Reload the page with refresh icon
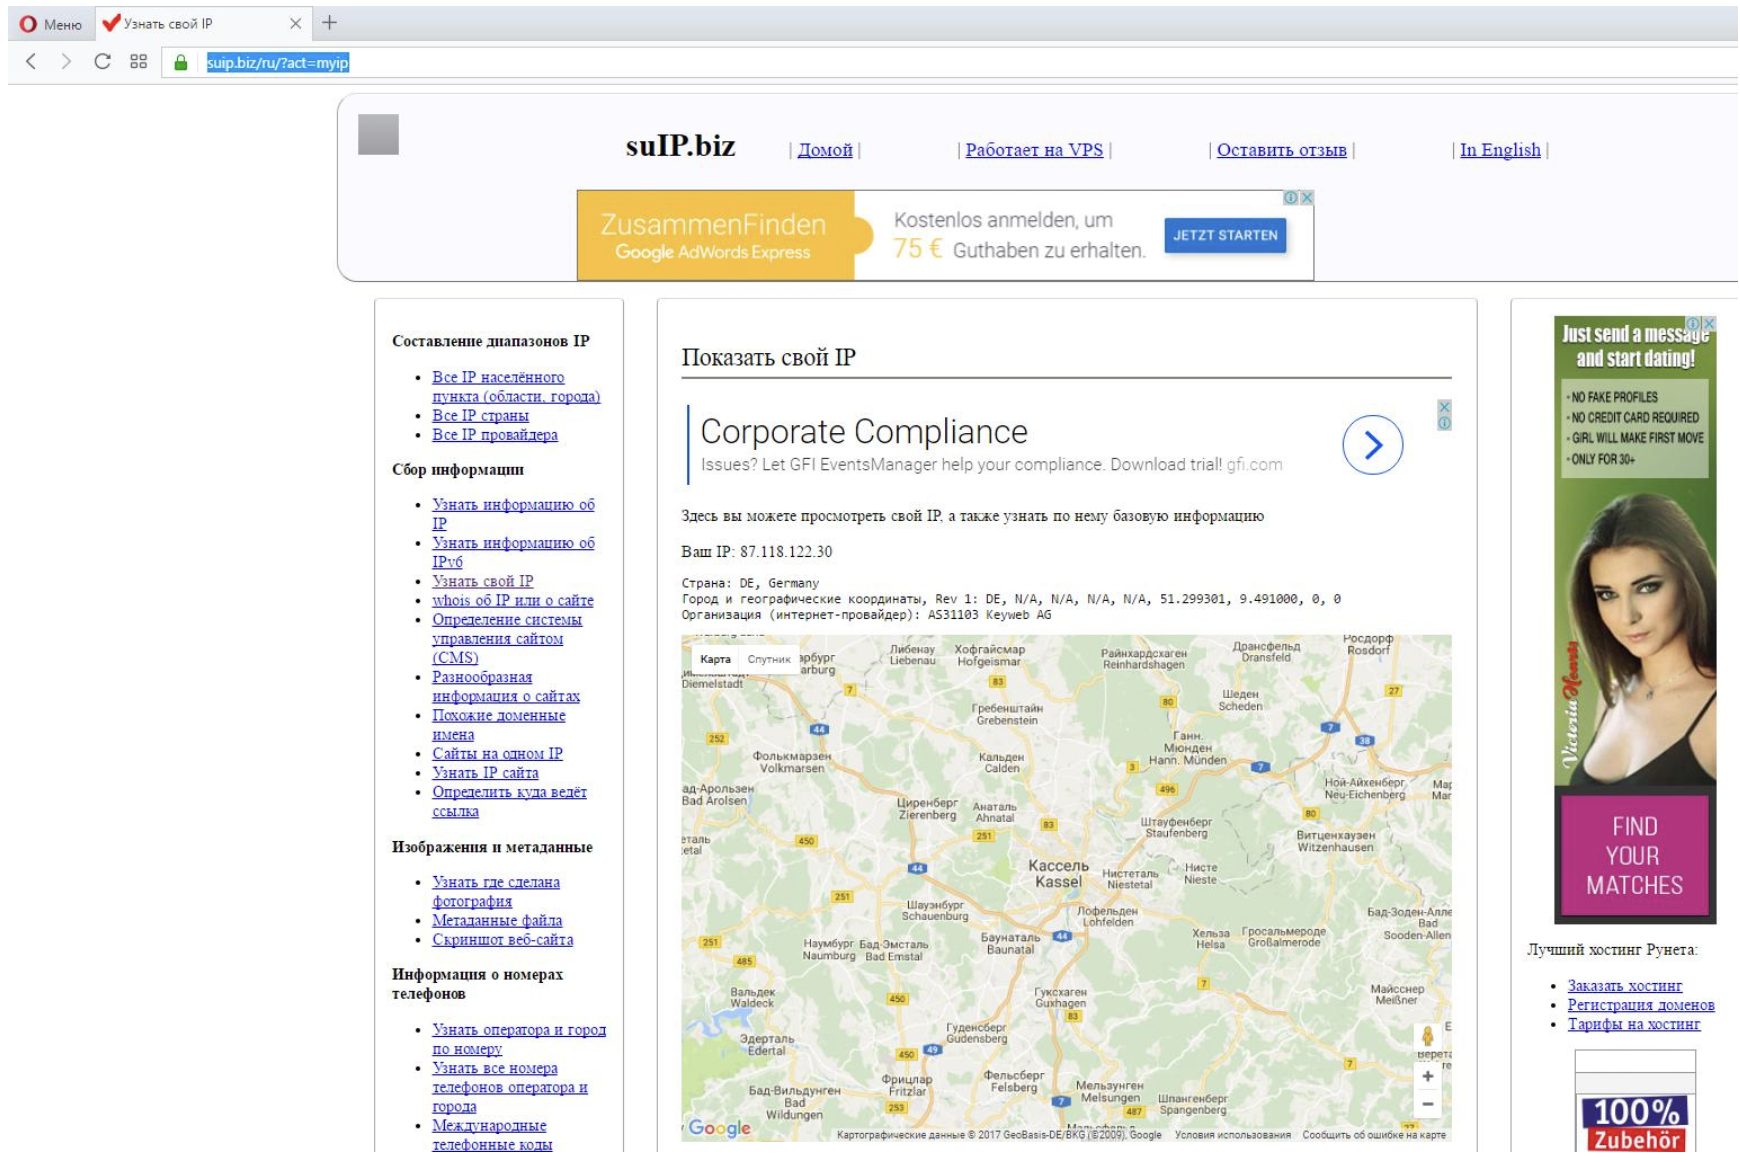1740x1162 pixels. [102, 62]
